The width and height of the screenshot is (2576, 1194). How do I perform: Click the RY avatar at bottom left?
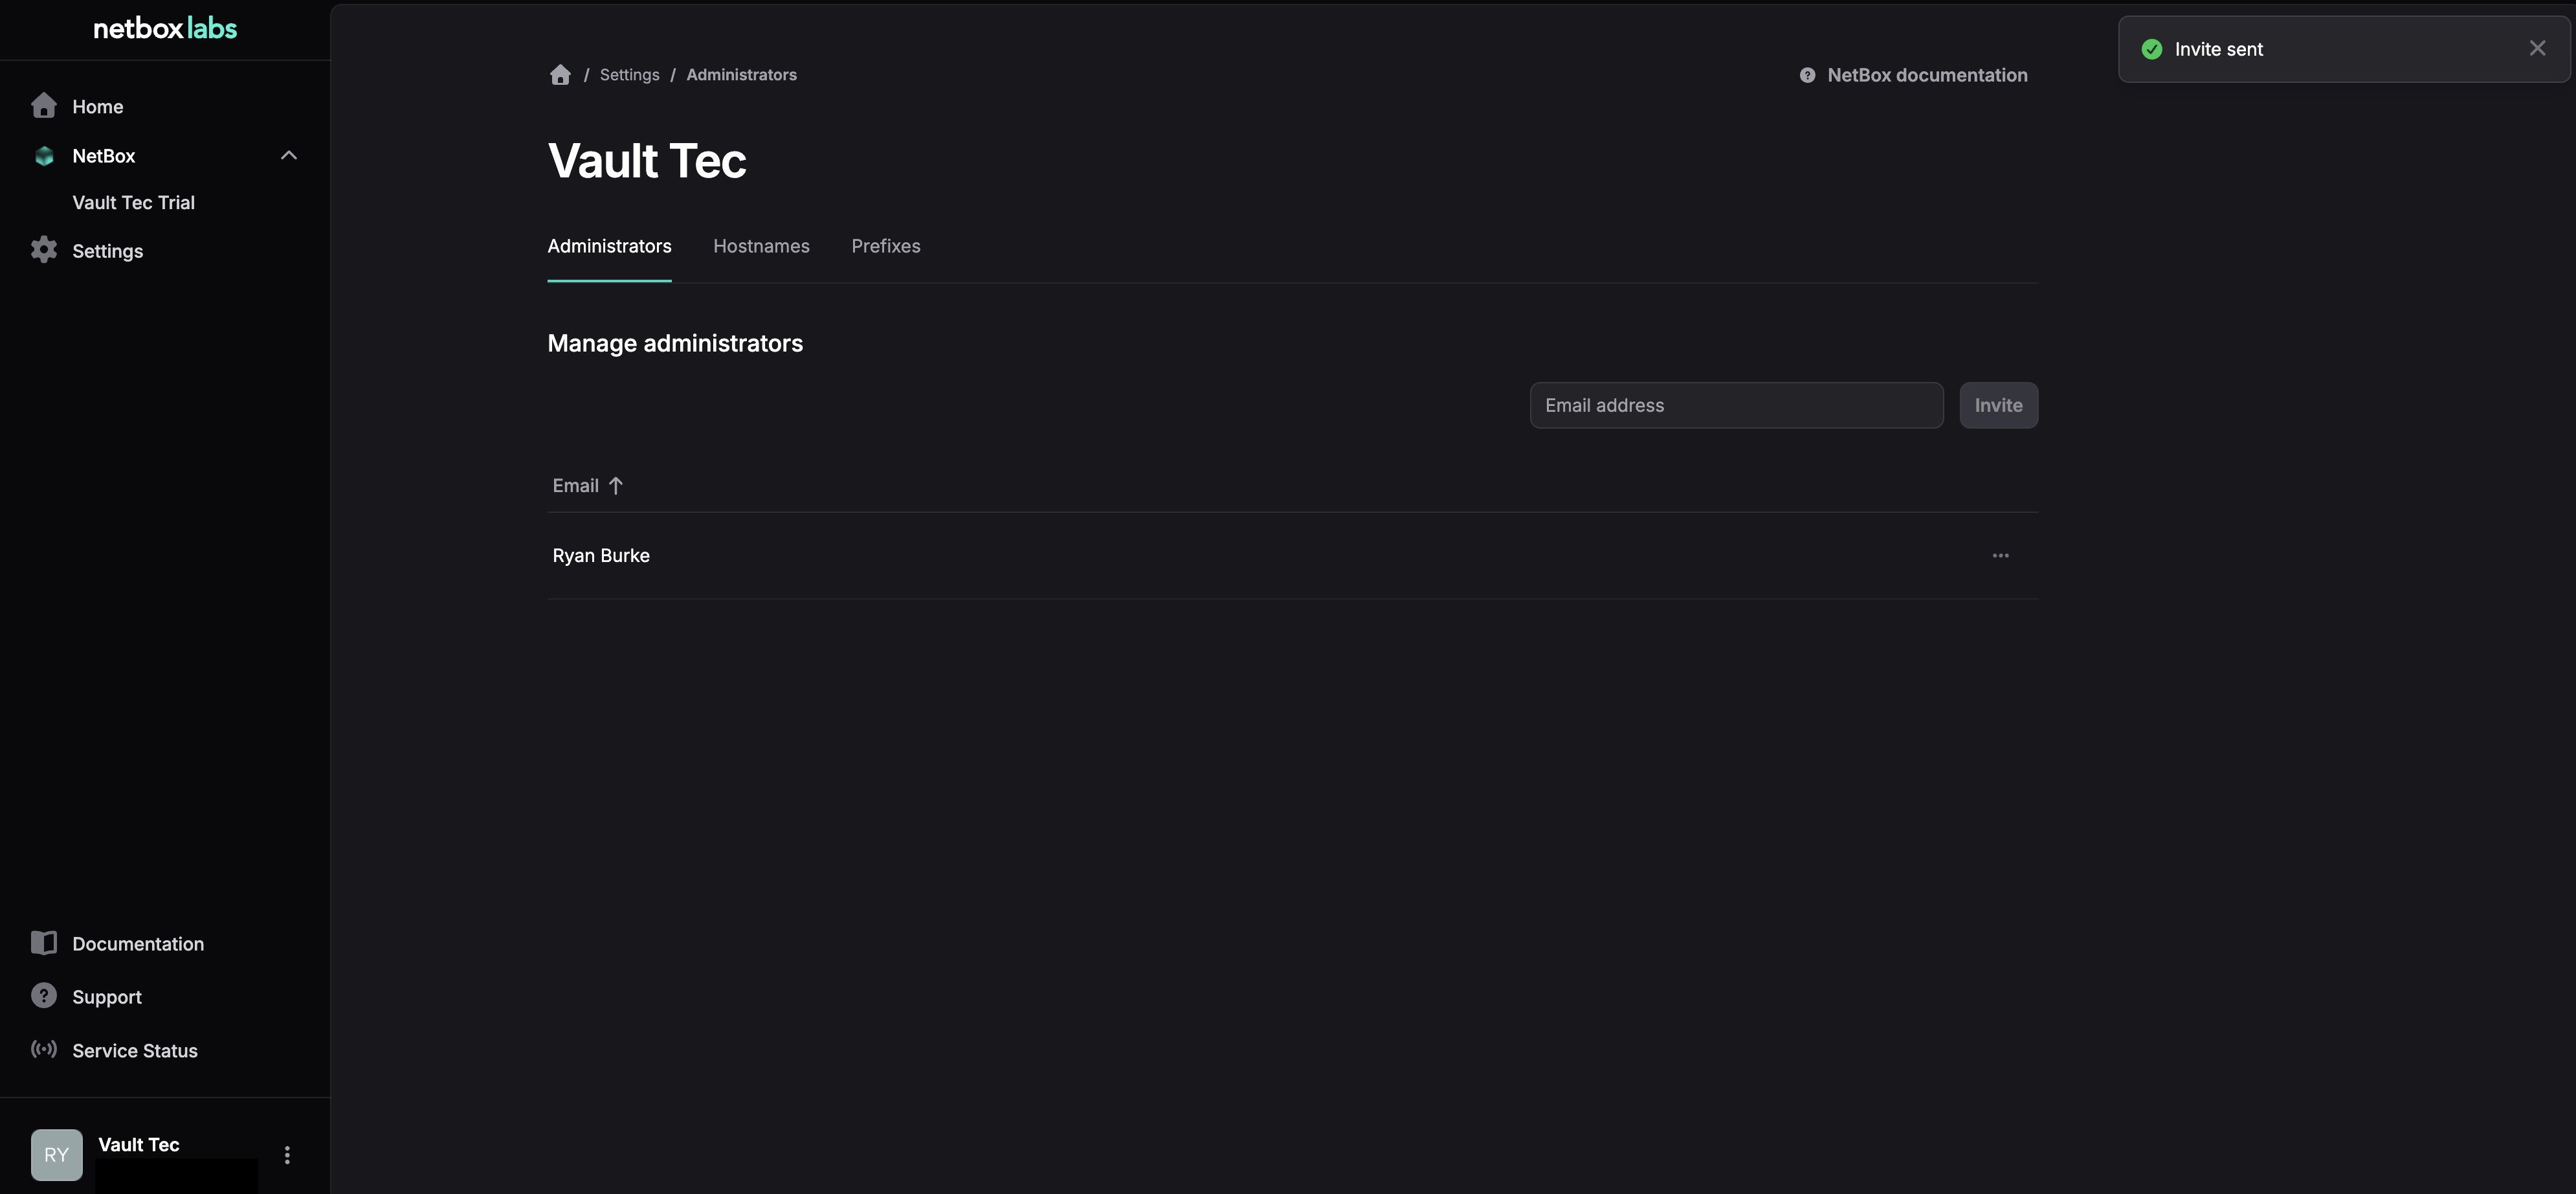[x=56, y=1154]
